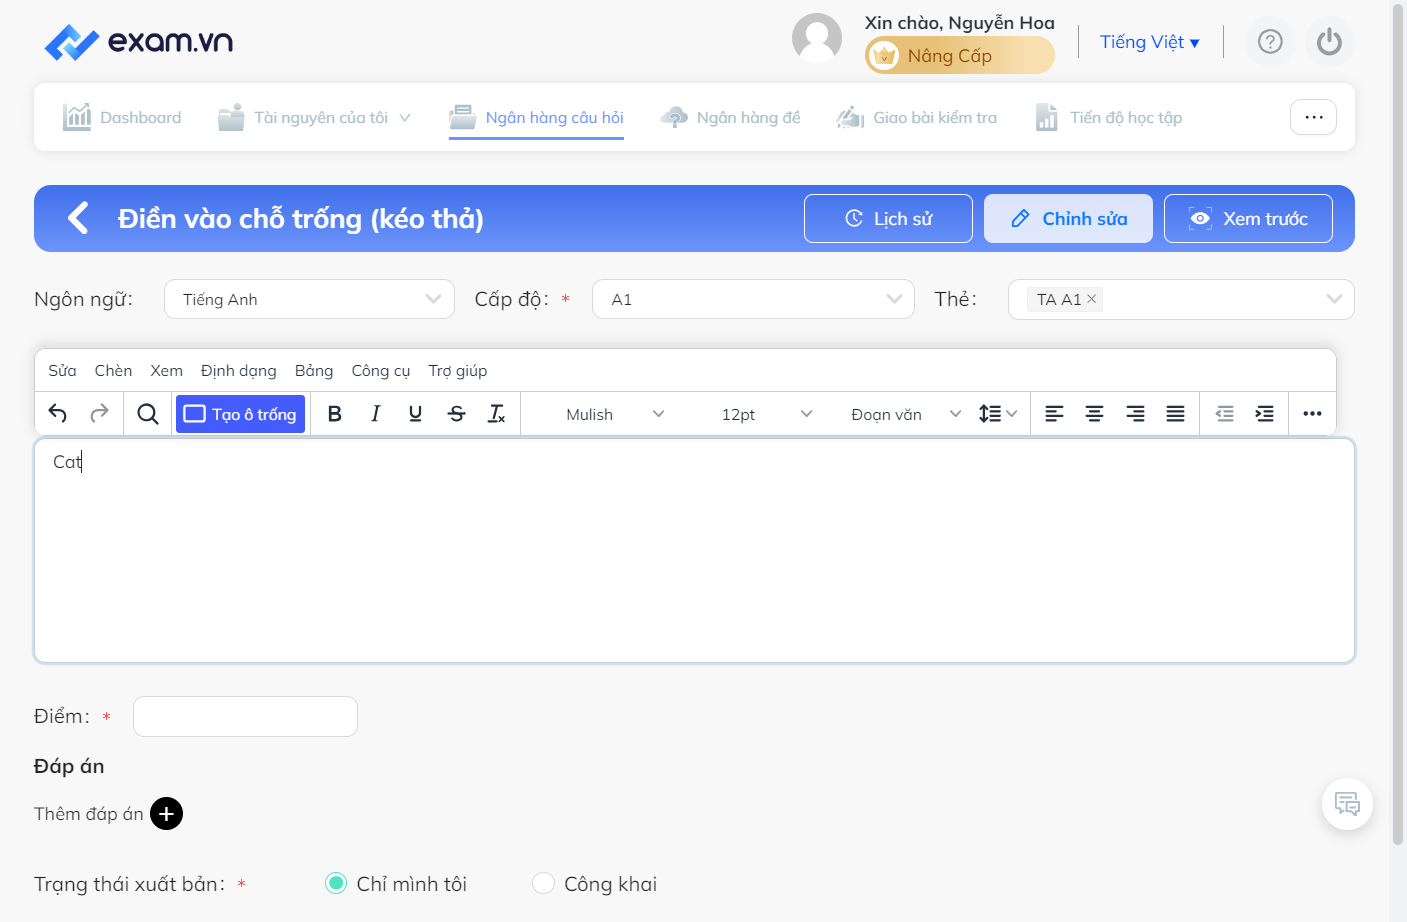The width and height of the screenshot is (1407, 922).
Task: Toggle italic formatting
Action: click(375, 414)
